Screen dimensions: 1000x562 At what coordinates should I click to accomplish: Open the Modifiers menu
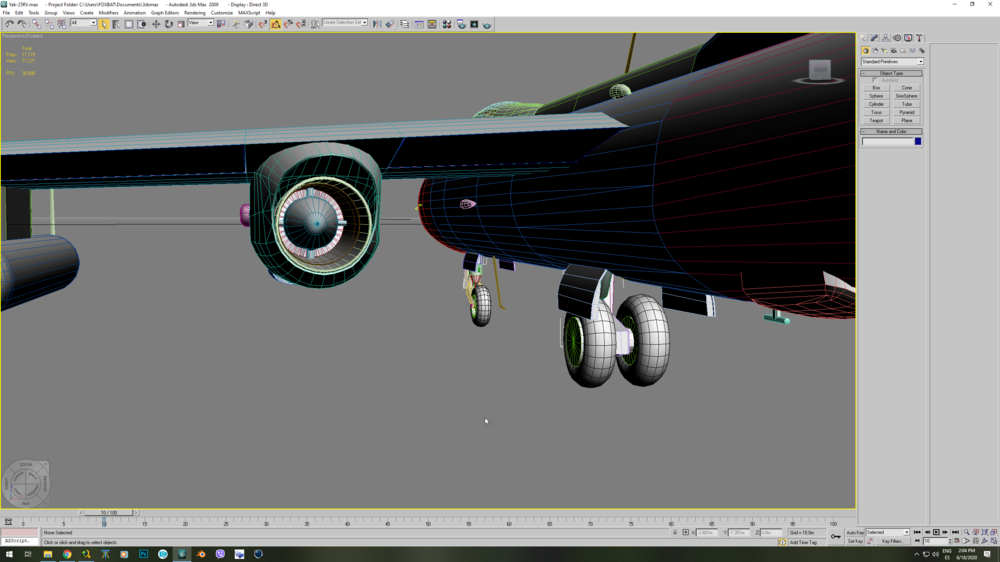108,13
